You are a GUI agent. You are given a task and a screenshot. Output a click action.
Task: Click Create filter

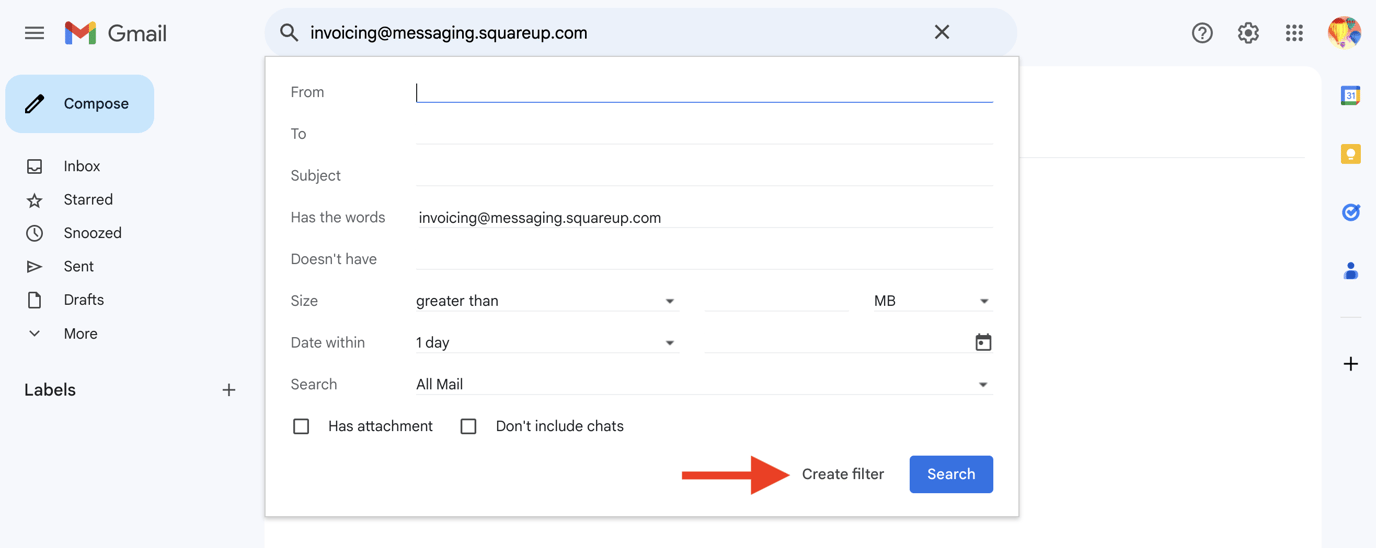click(x=843, y=474)
